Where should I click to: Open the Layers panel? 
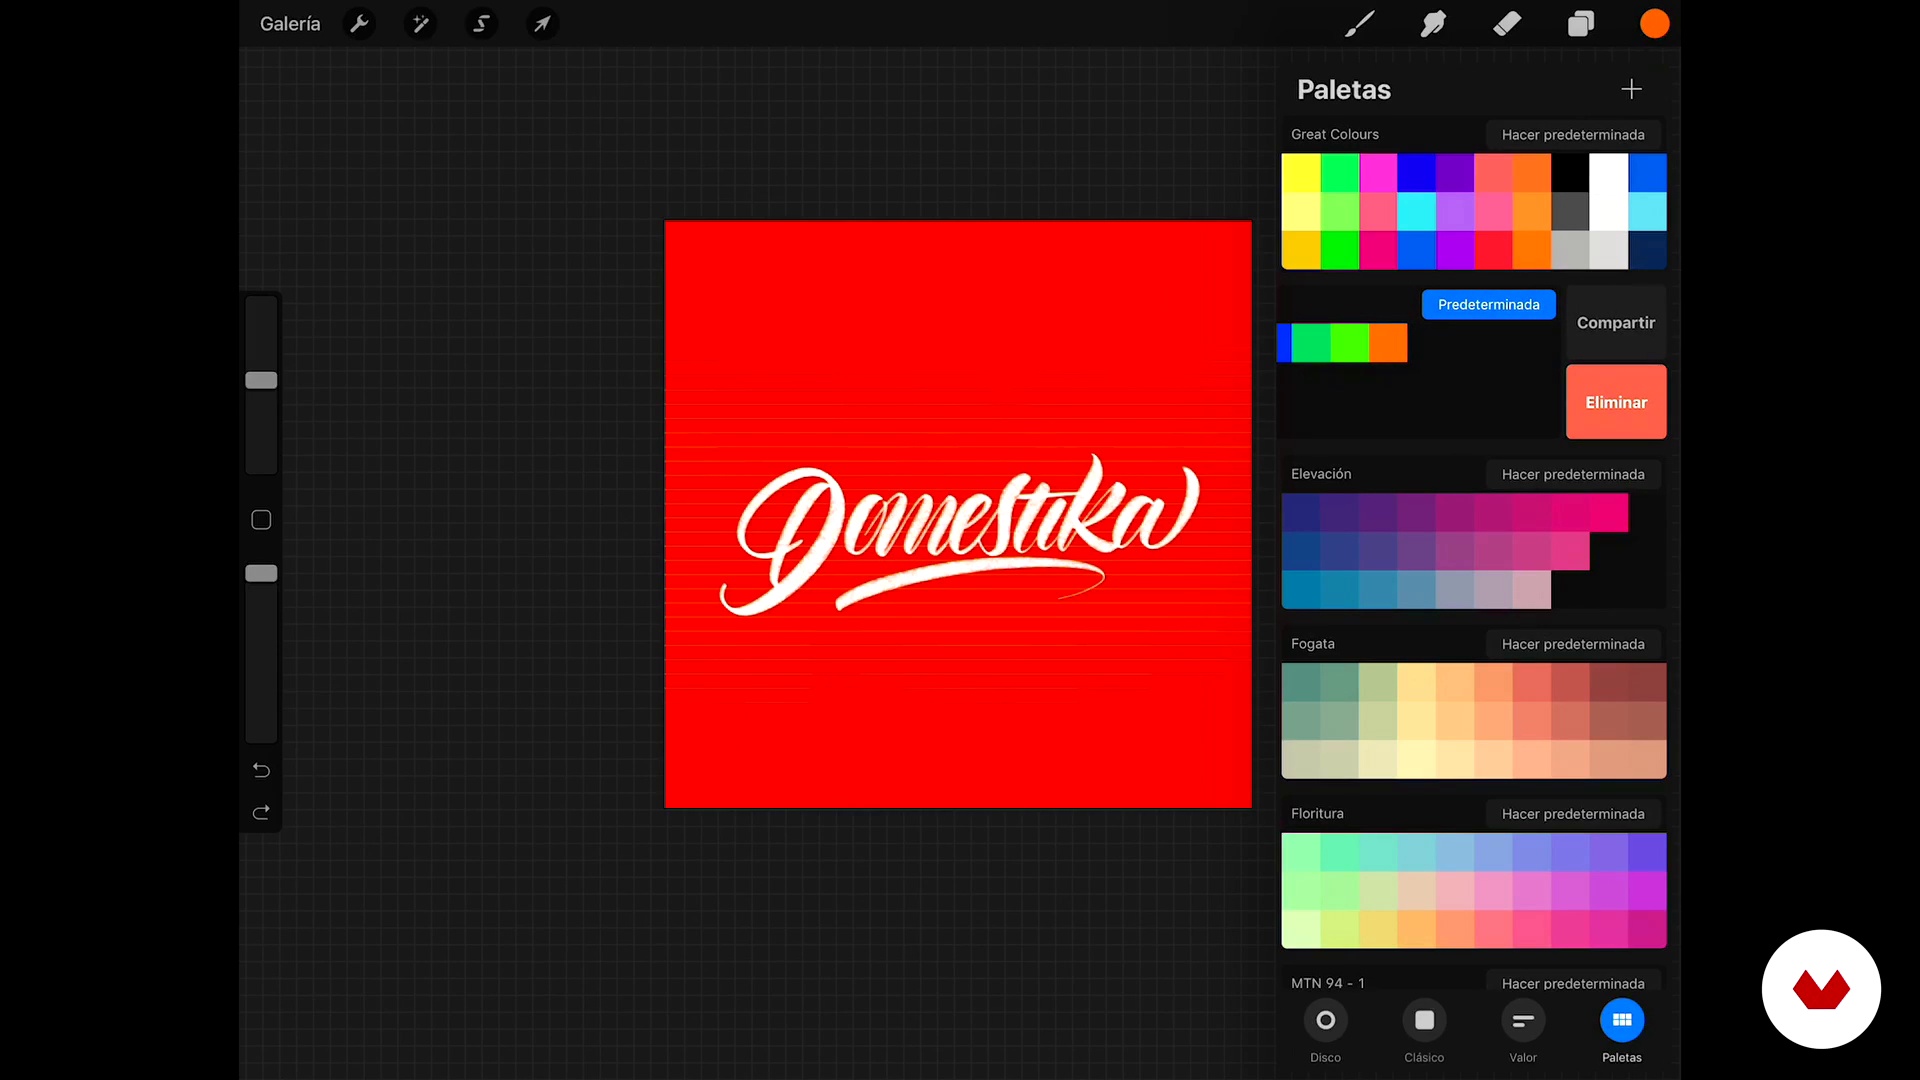1581,24
